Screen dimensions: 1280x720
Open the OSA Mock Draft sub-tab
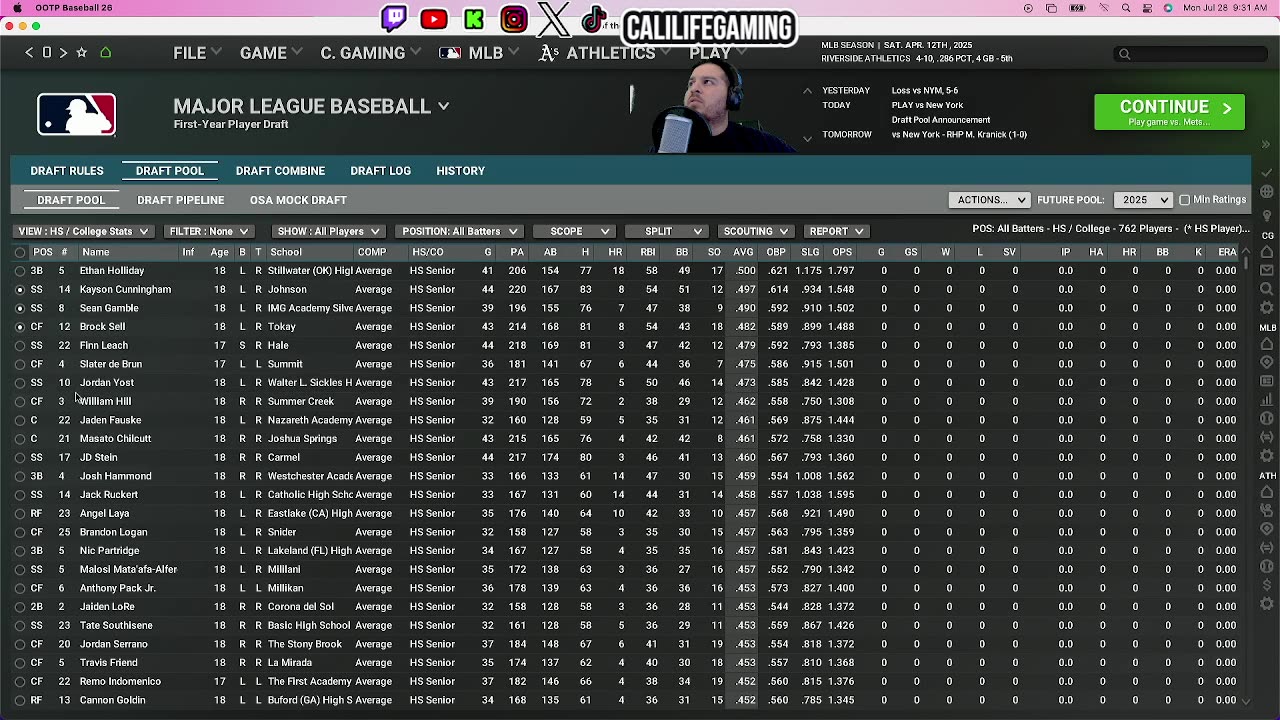tap(298, 200)
